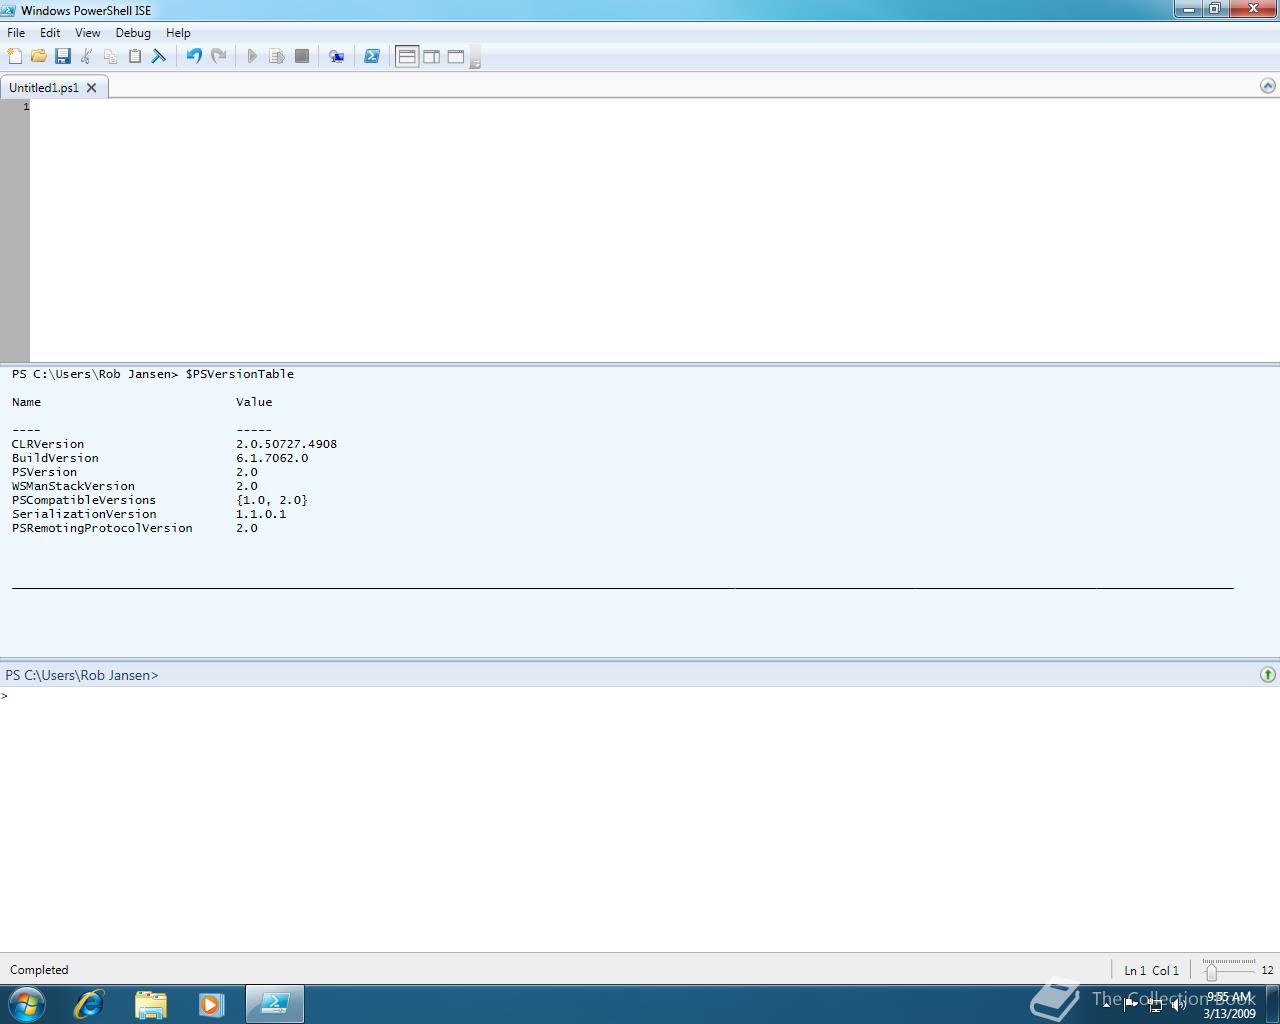
Task: Maximize the script pane layout
Action: click(x=456, y=57)
